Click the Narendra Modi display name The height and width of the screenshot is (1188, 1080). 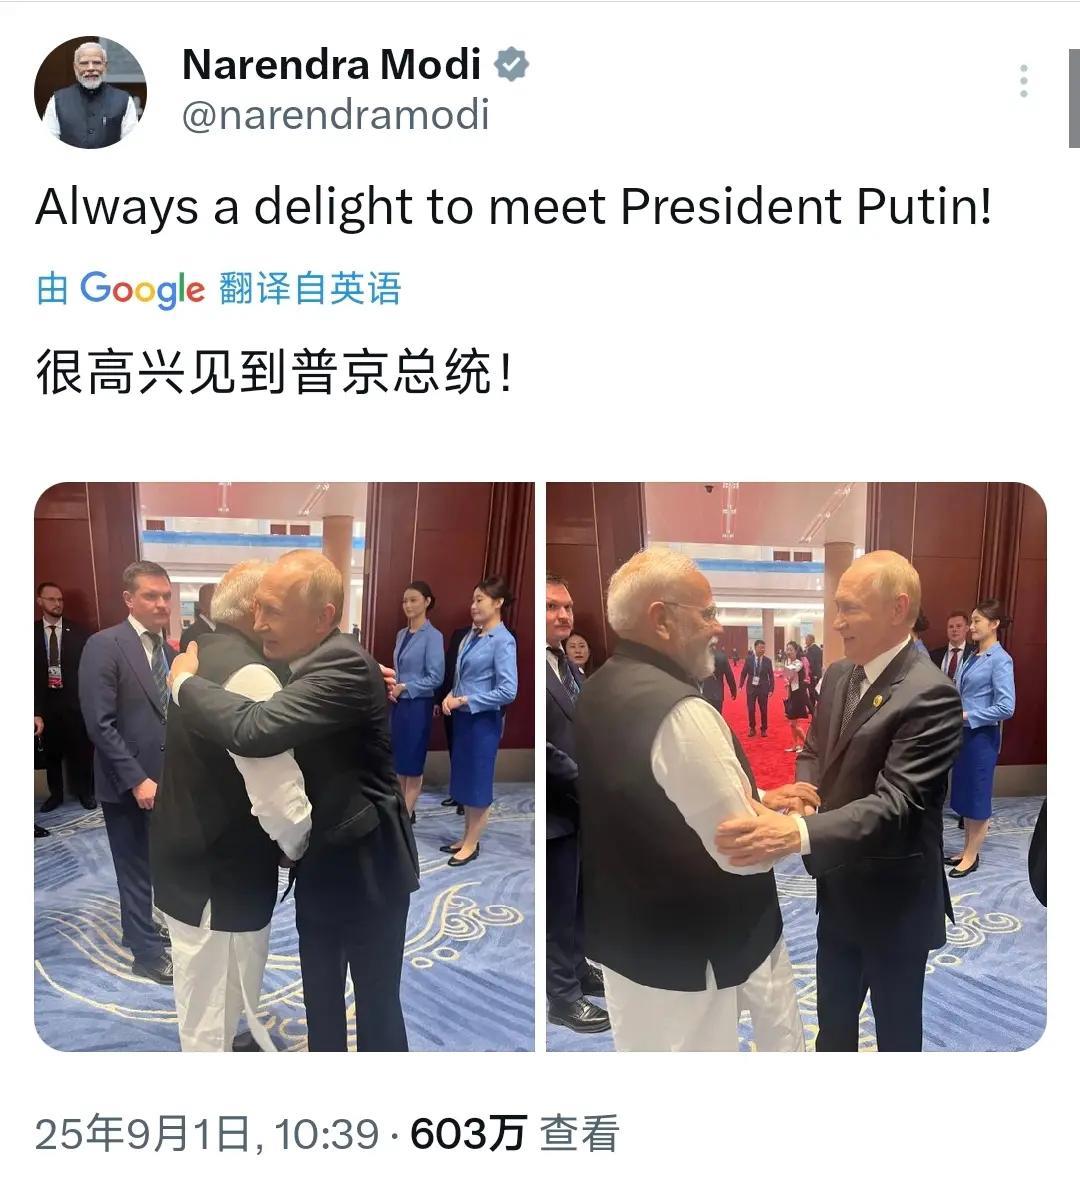pyautogui.click(x=331, y=64)
